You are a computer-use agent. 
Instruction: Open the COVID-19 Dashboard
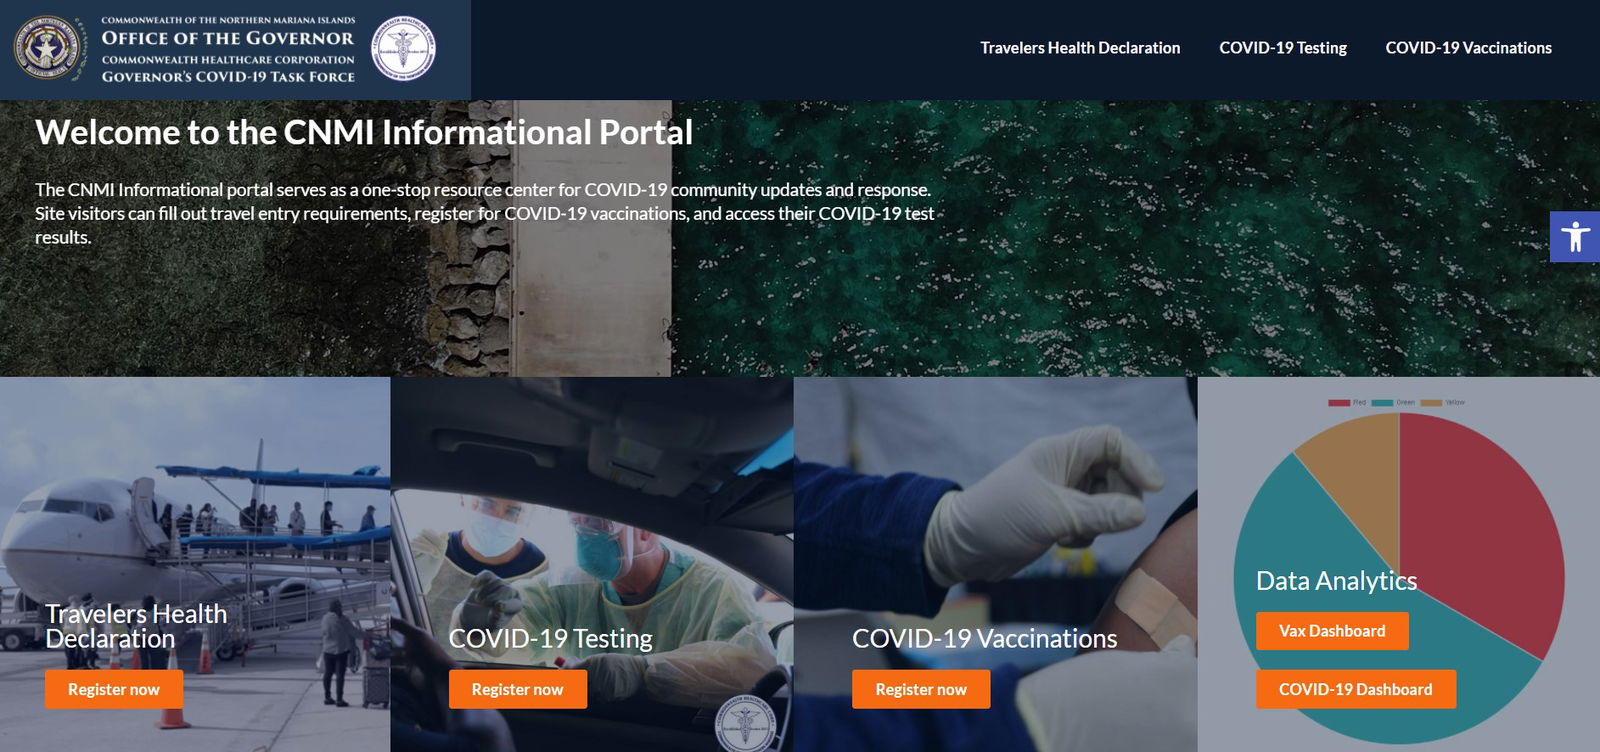click(x=1355, y=689)
